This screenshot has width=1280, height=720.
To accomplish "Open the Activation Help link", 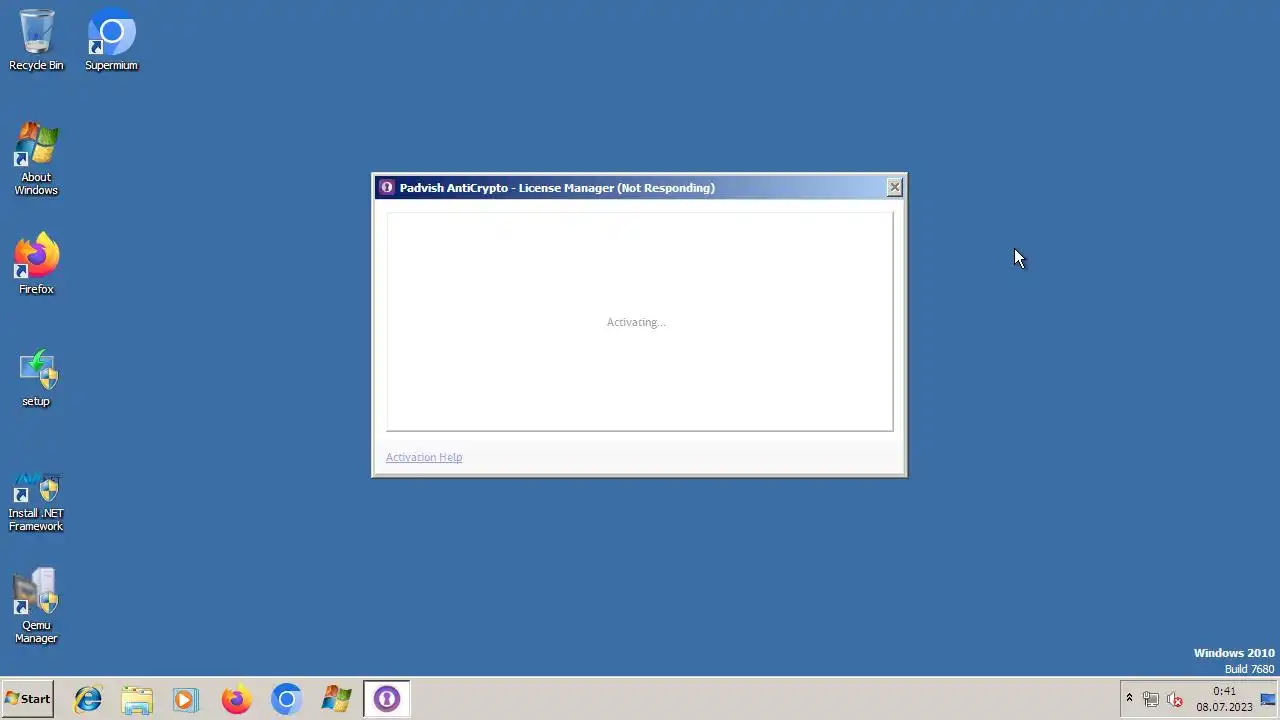I will pyautogui.click(x=424, y=457).
